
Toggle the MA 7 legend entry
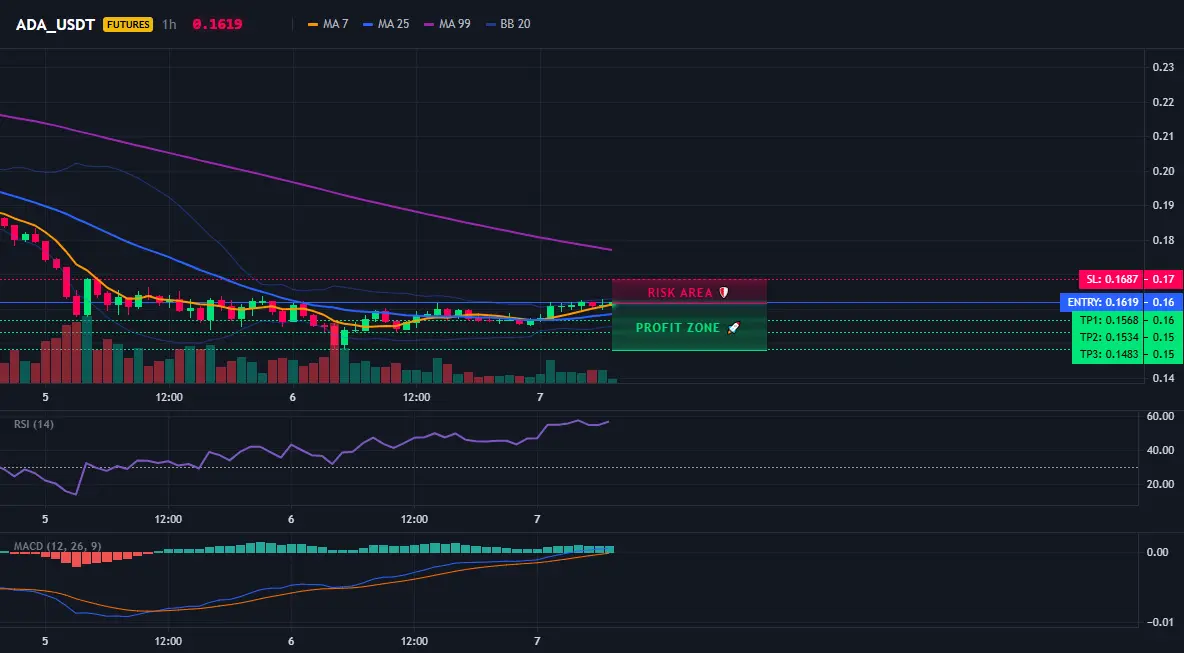coord(328,24)
